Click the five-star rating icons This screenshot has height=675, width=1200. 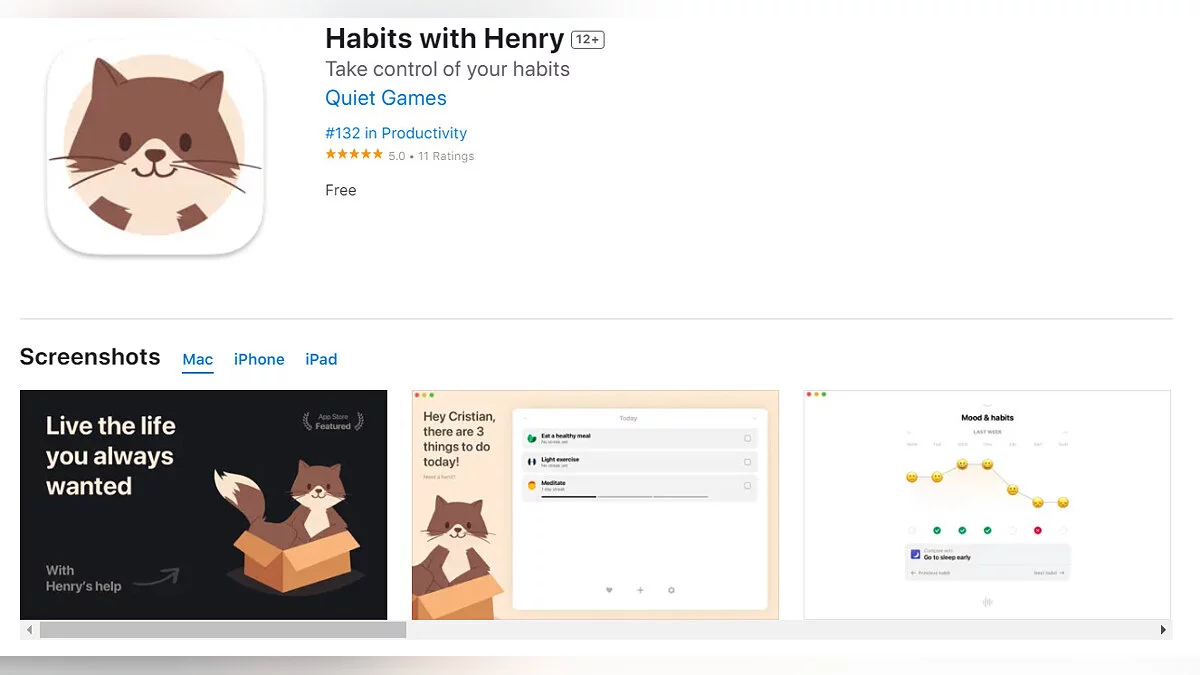pyautogui.click(x=353, y=155)
